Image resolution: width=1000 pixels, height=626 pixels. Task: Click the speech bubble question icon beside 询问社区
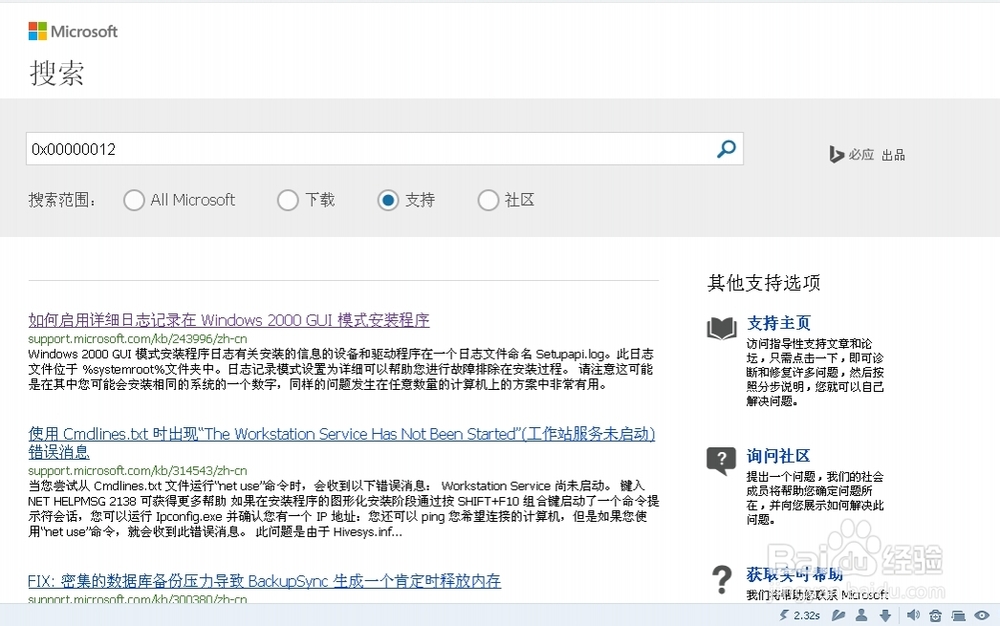tap(721, 460)
